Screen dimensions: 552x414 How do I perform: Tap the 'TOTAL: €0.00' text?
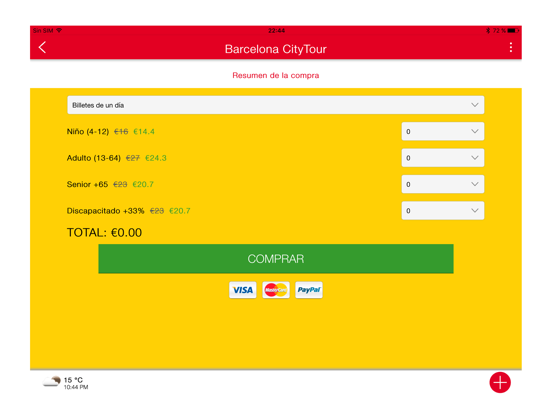coord(104,233)
